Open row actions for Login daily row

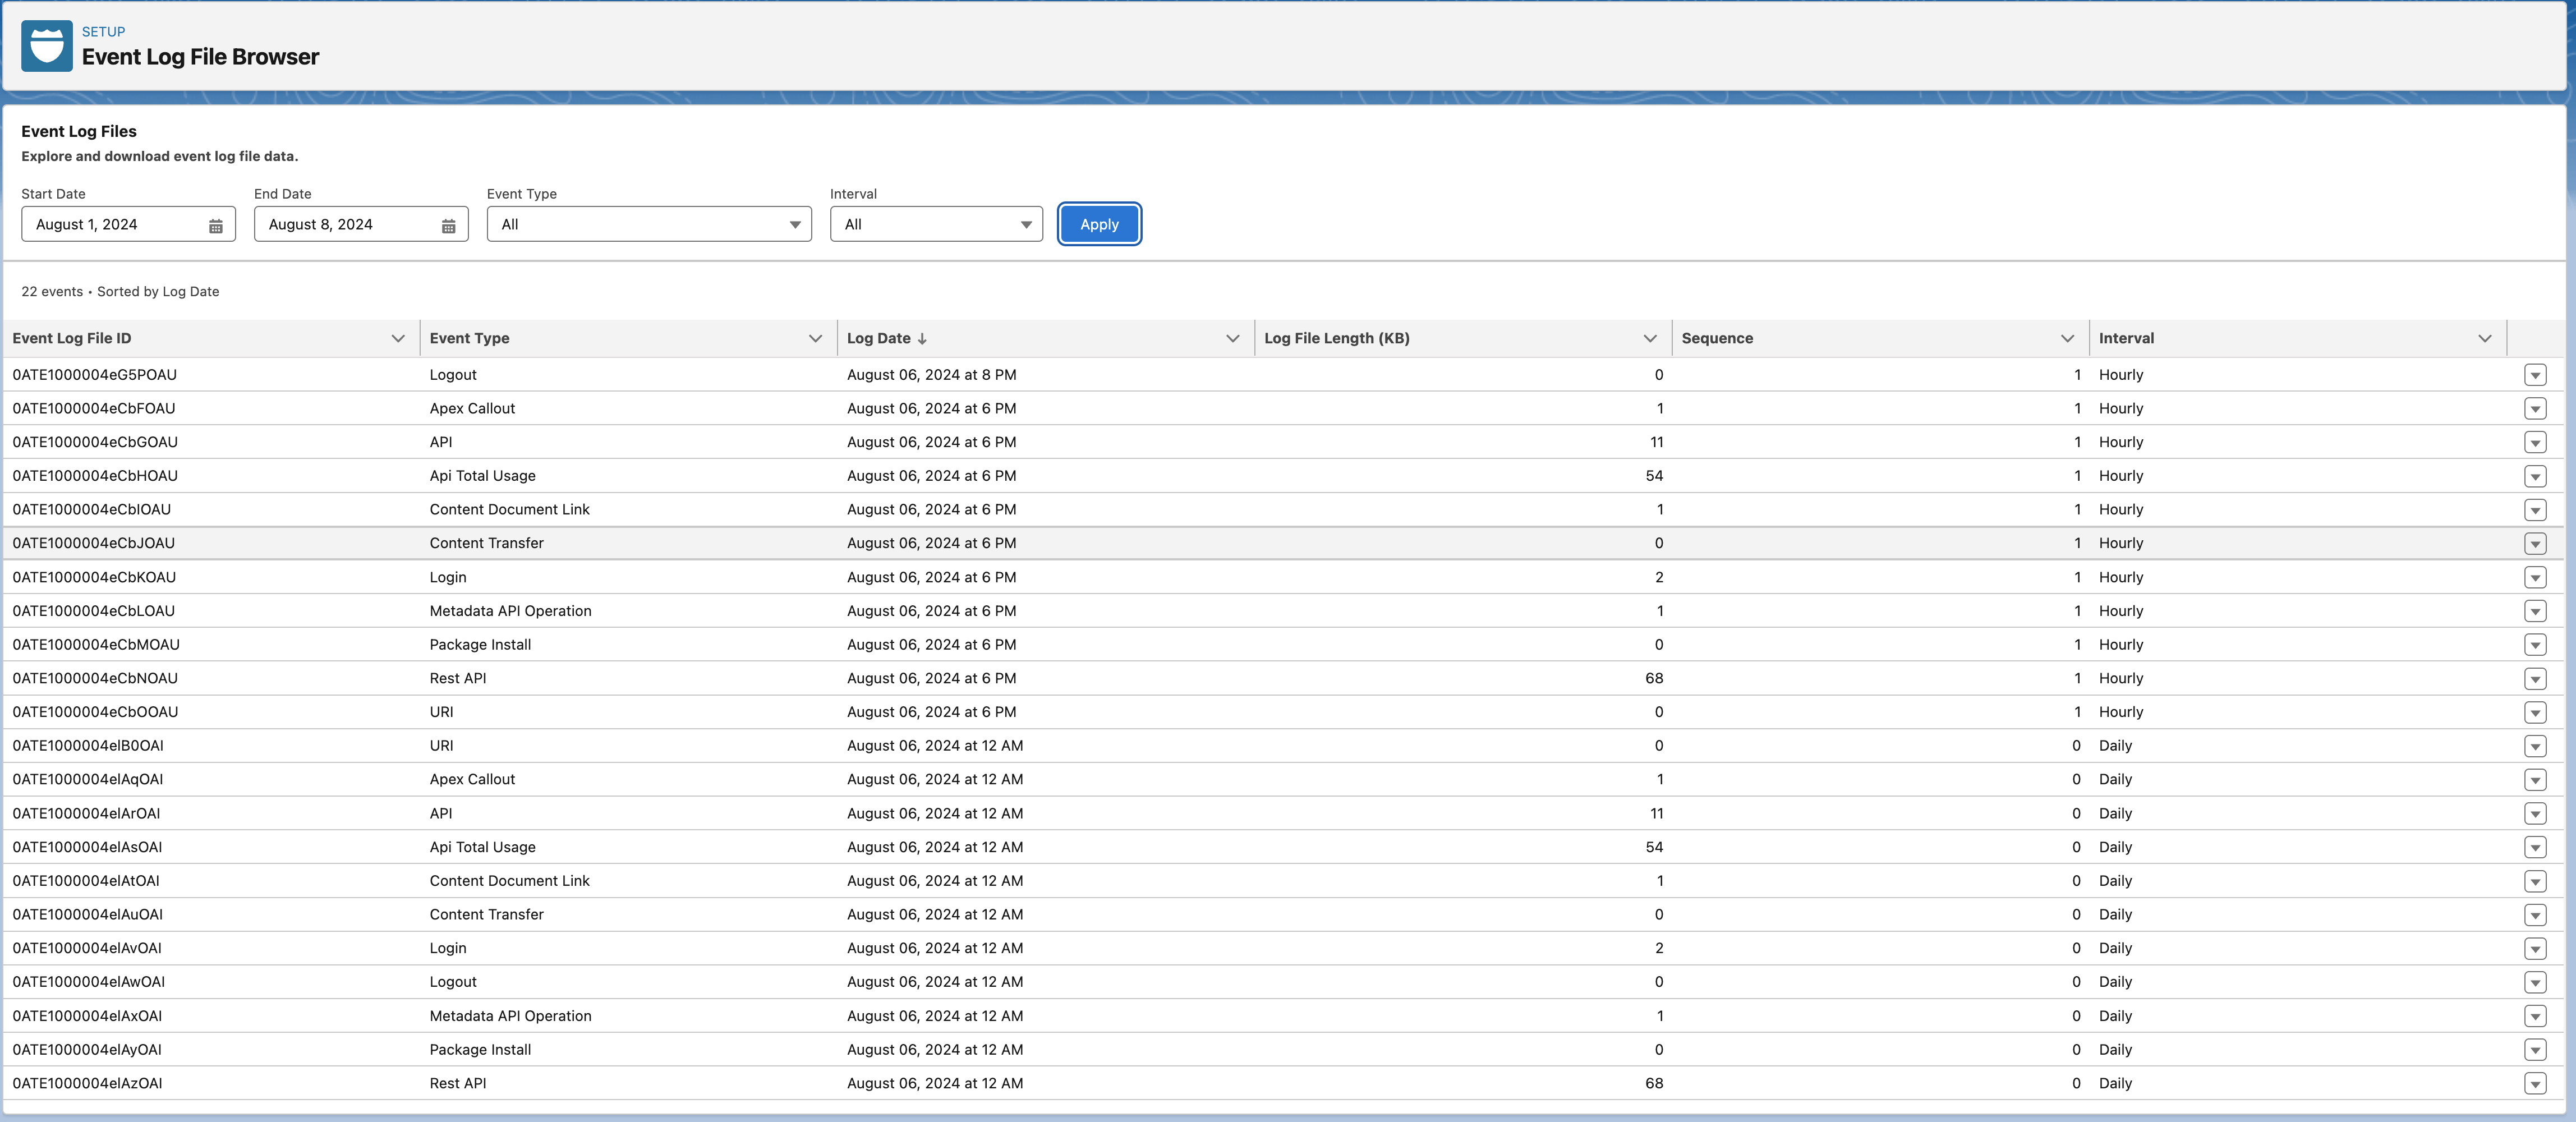point(2534,948)
